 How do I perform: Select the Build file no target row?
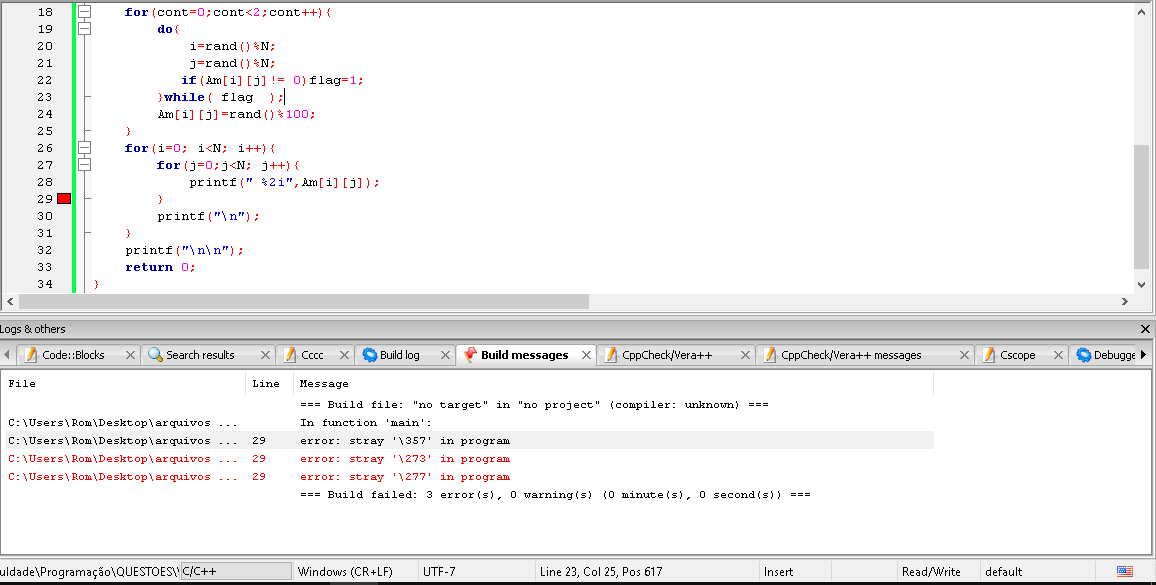tap(470, 404)
